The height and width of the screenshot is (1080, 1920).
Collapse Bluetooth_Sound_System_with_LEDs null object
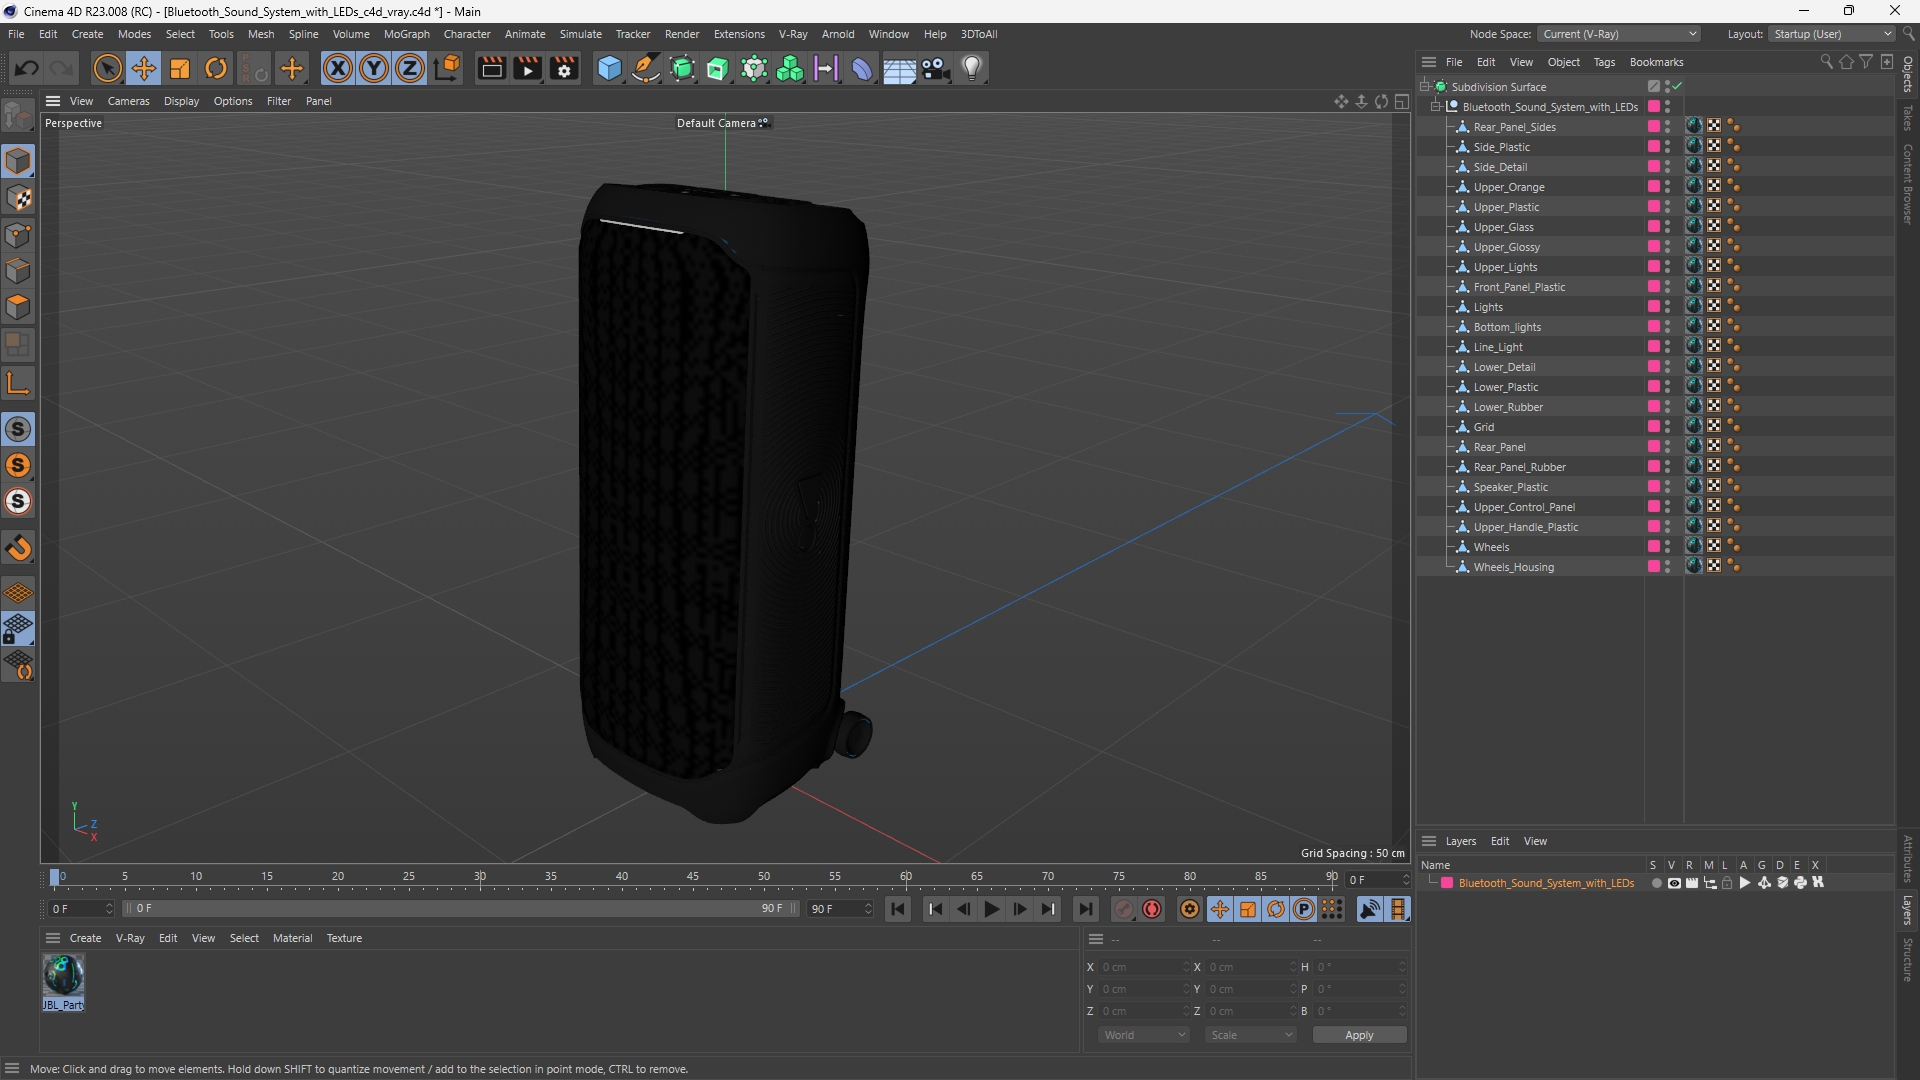click(1436, 107)
